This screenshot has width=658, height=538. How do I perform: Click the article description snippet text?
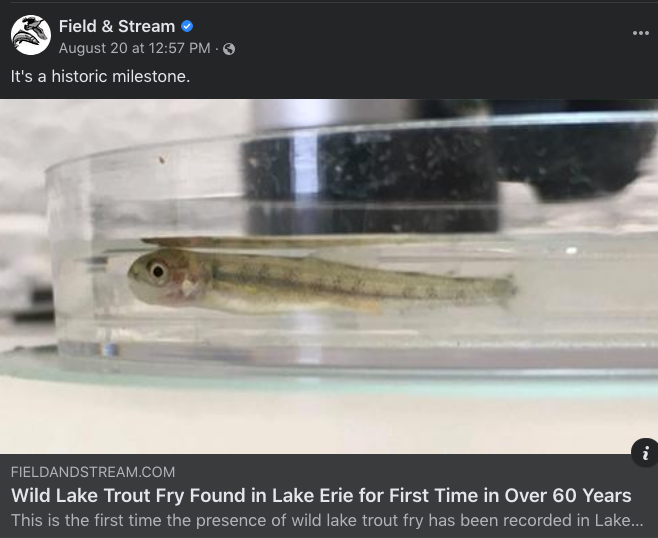[x=327, y=520]
